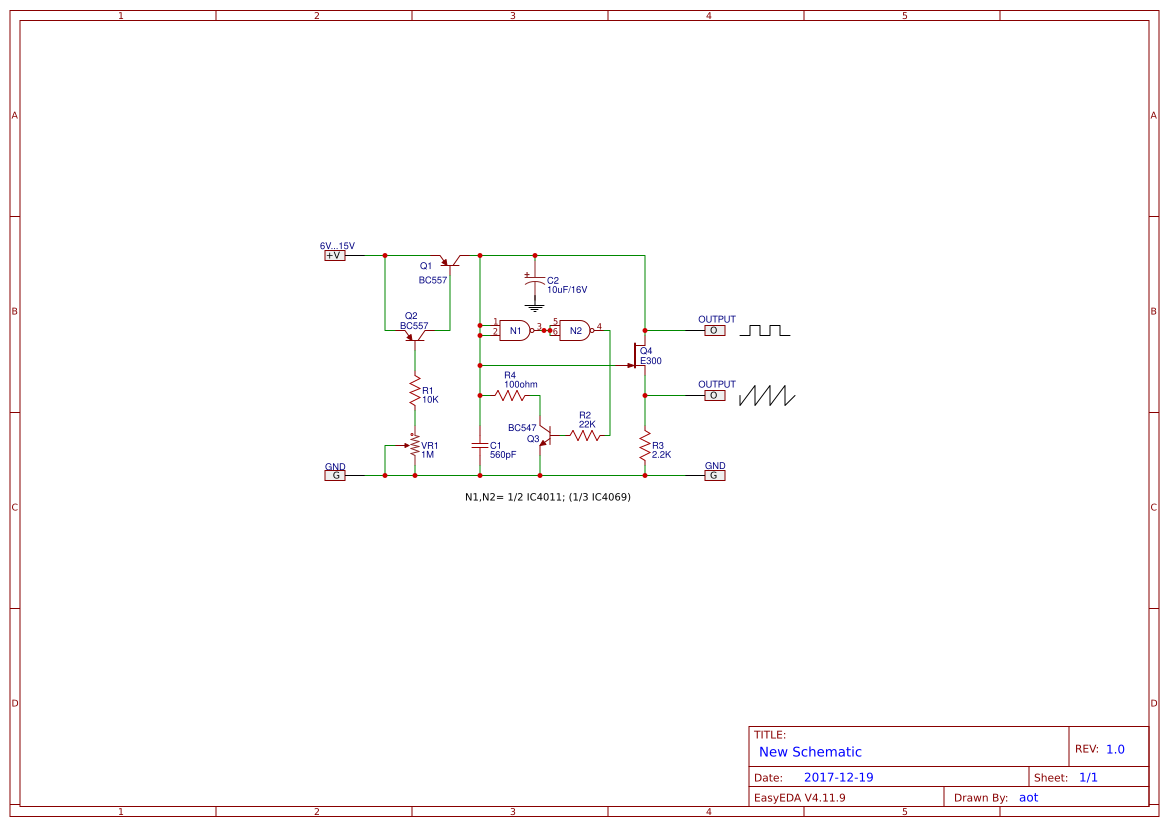Click the VR1 1M potentiometer symbol
The height and width of the screenshot is (827, 1169).
click(415, 445)
